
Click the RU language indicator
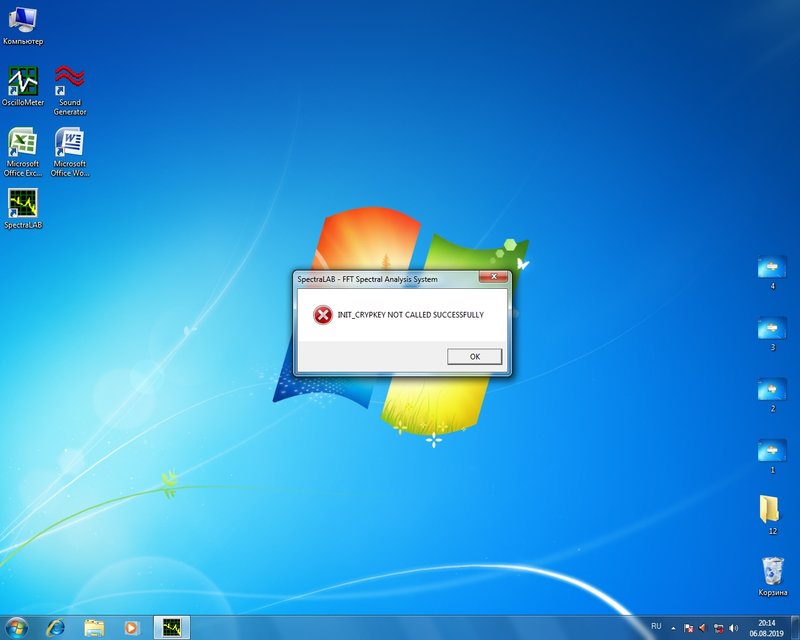[656, 626]
